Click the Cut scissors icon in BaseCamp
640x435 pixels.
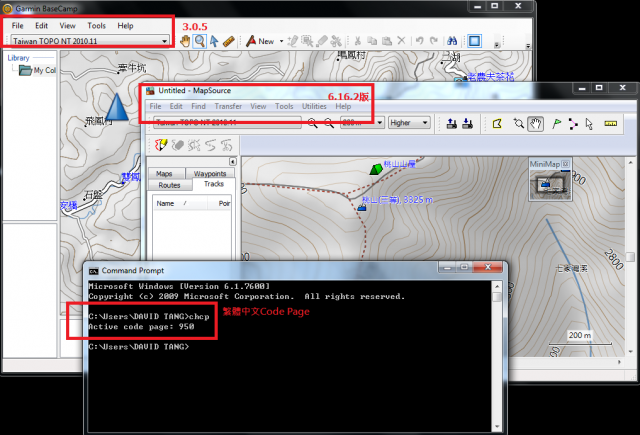coord(358,41)
